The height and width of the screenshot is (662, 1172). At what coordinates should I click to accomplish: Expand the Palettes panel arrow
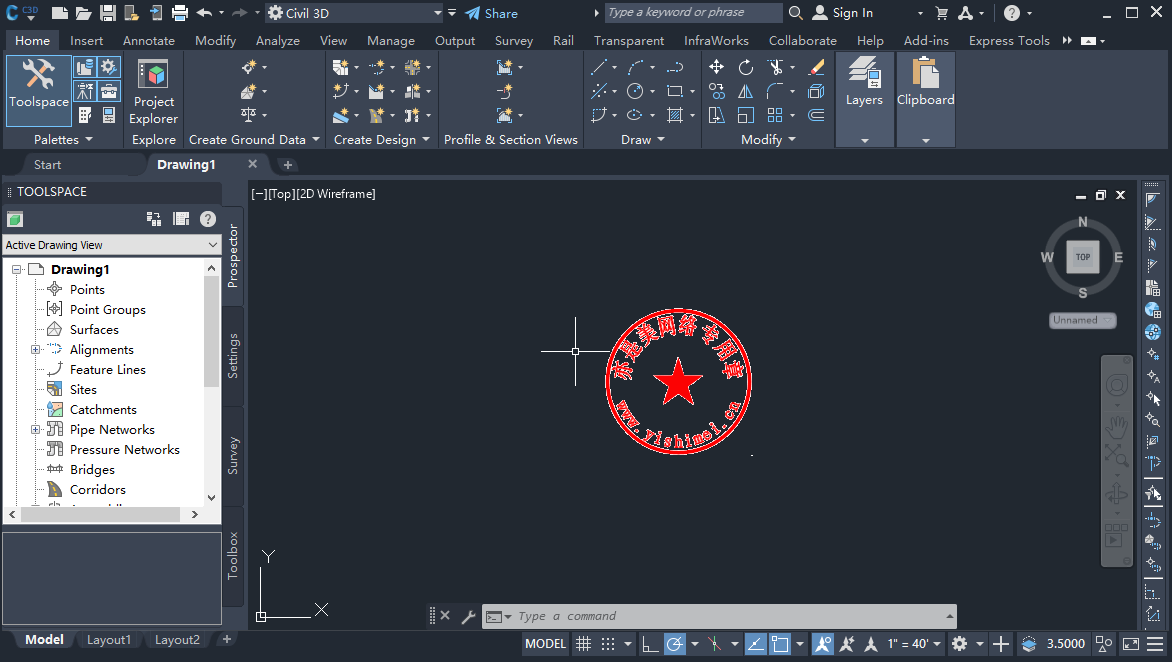89,139
